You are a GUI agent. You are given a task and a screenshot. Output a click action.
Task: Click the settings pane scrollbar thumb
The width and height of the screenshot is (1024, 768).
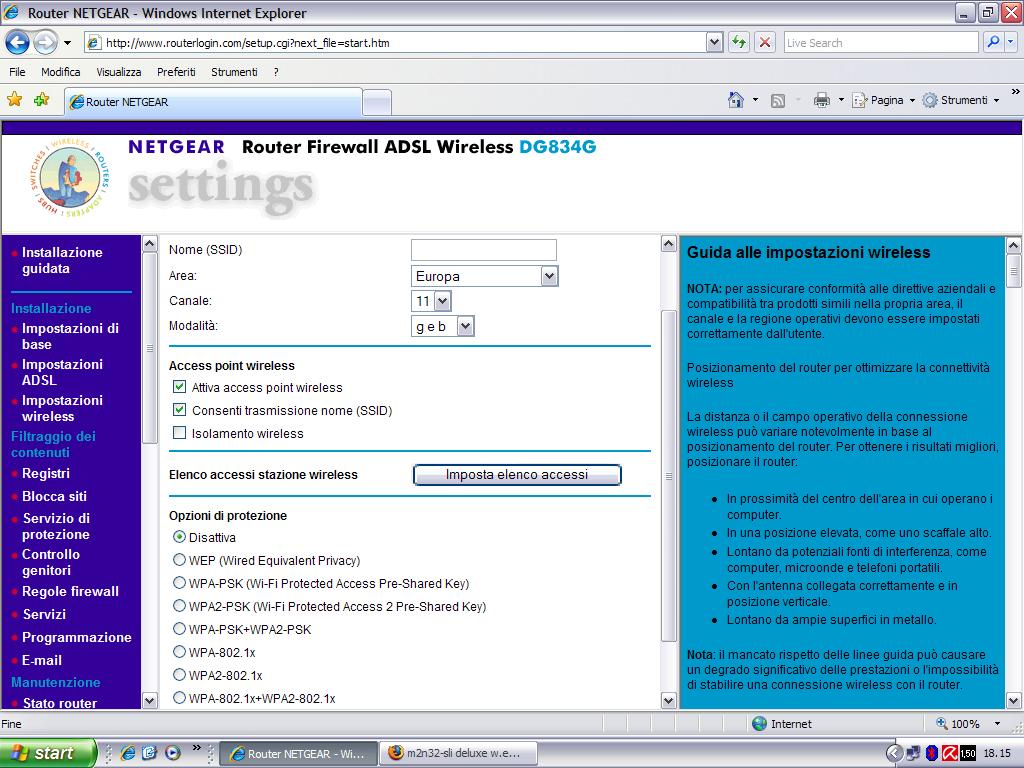[669, 476]
